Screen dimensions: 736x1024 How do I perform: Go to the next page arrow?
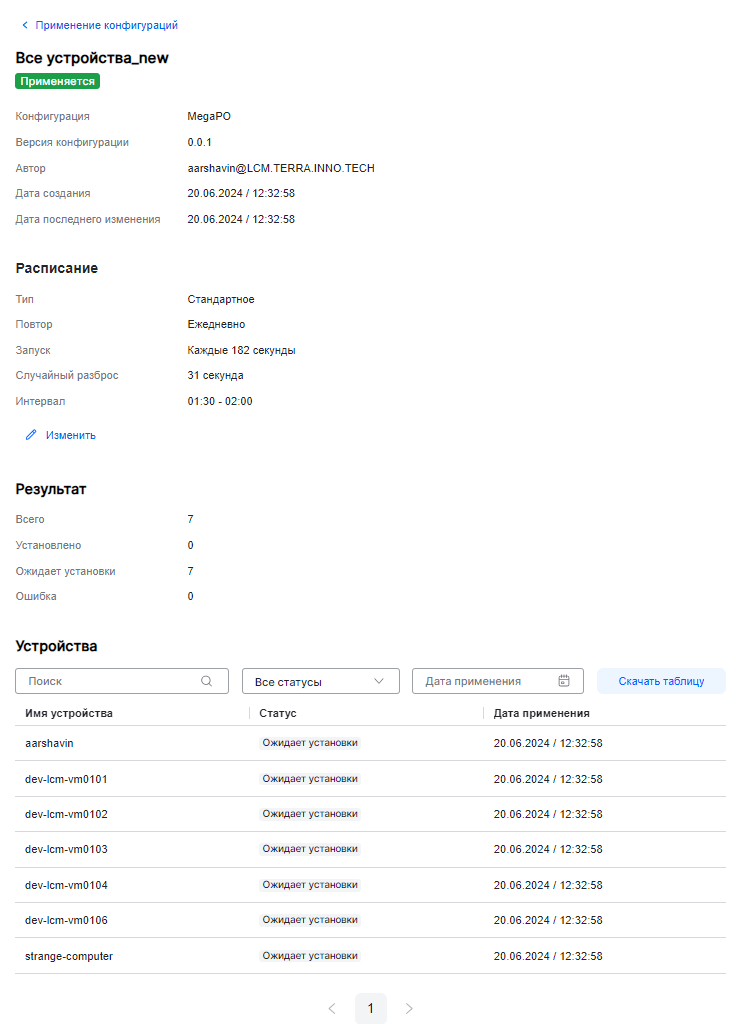(x=409, y=1008)
